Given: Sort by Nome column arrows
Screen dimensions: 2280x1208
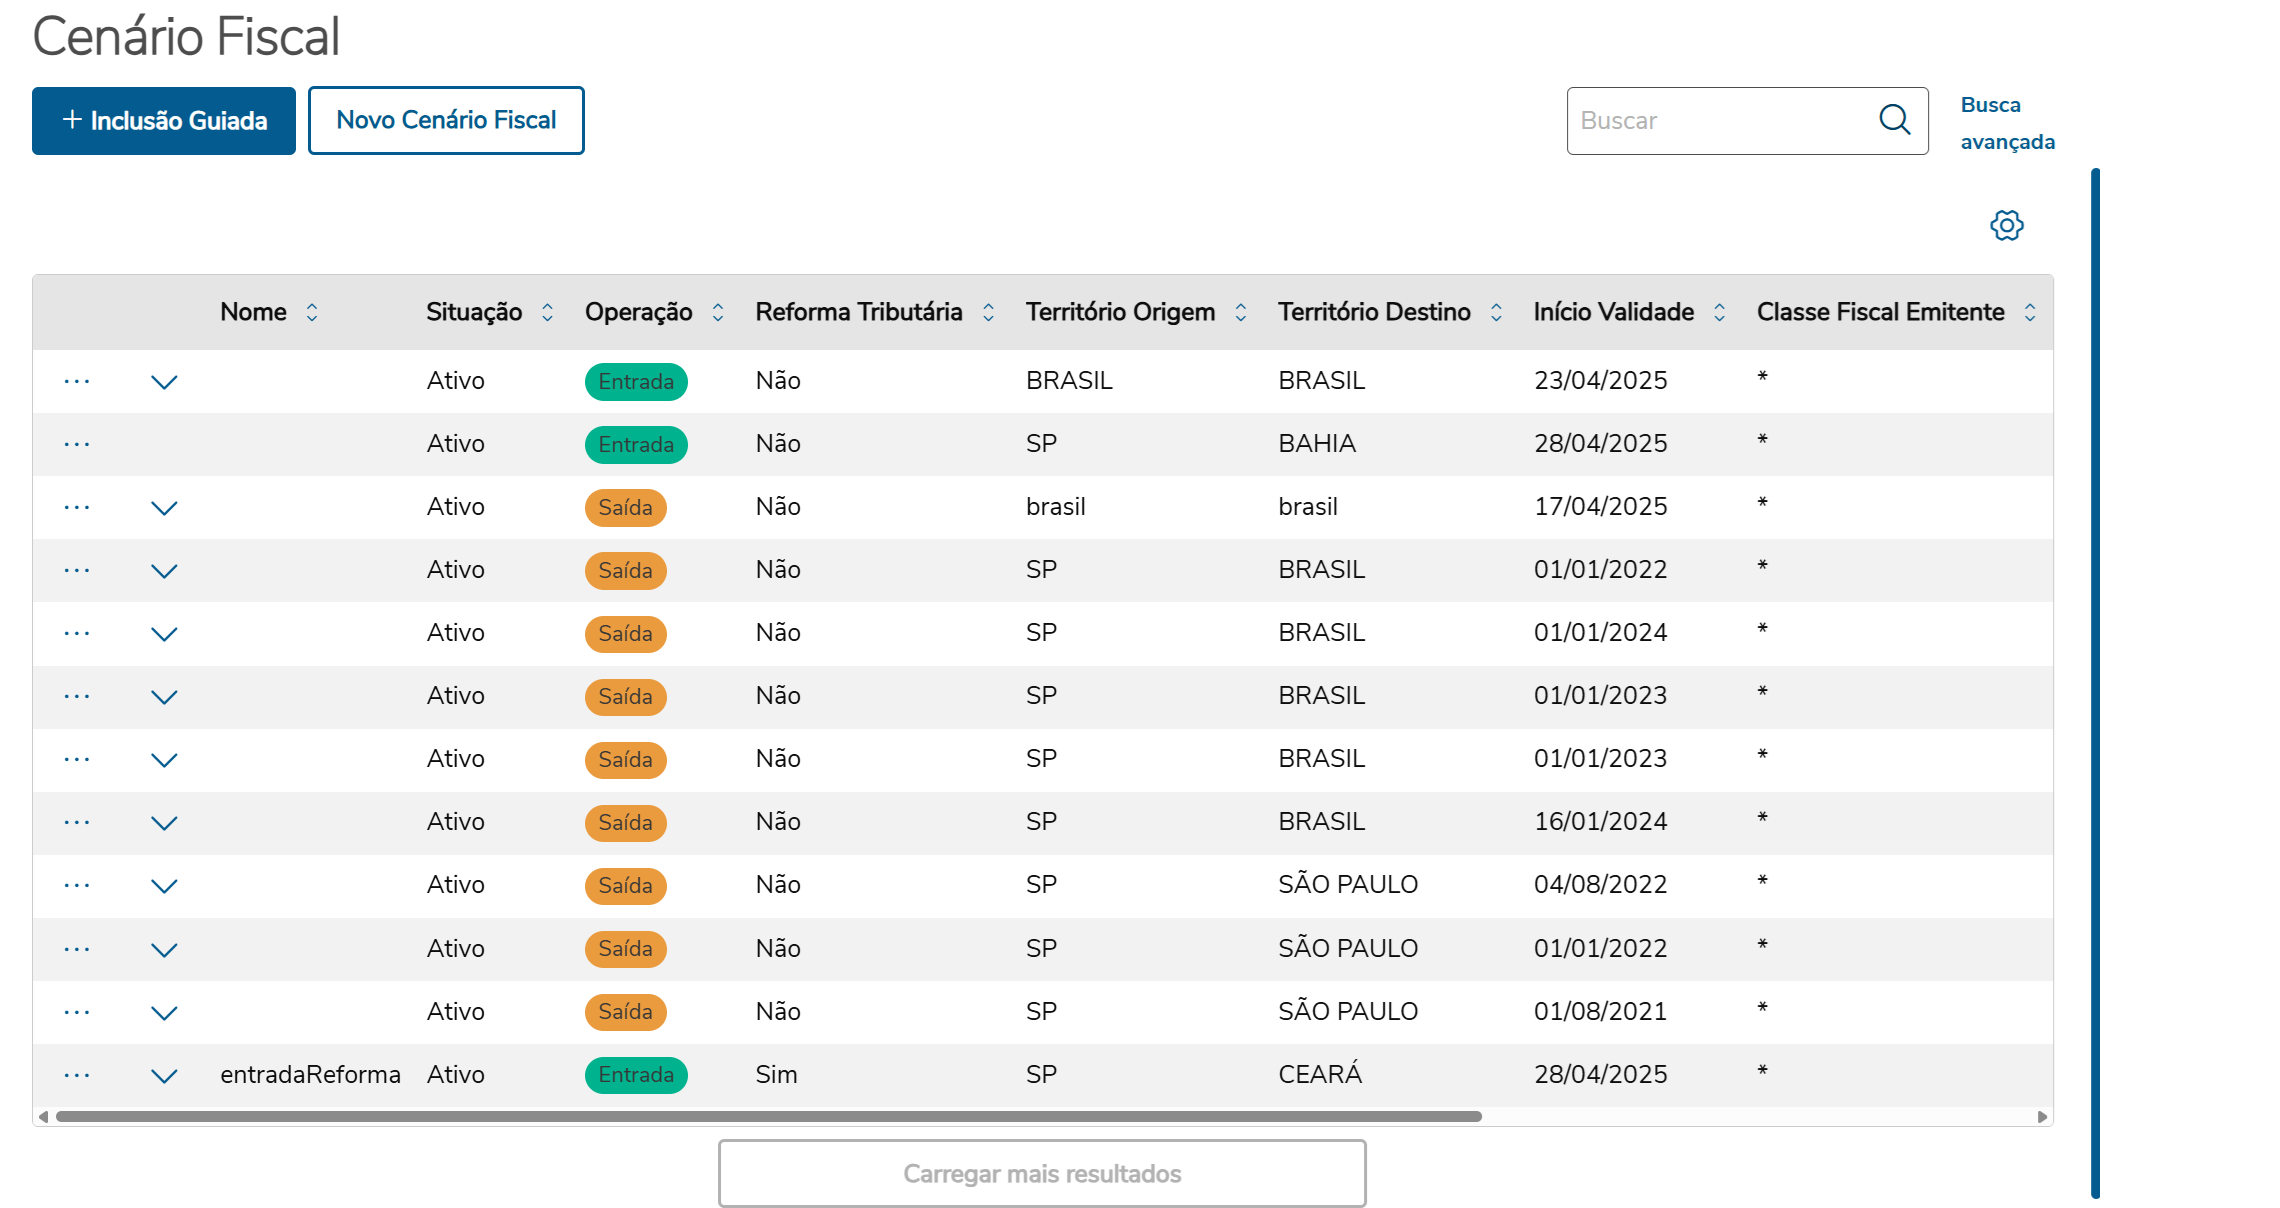Looking at the screenshot, I should (x=312, y=312).
